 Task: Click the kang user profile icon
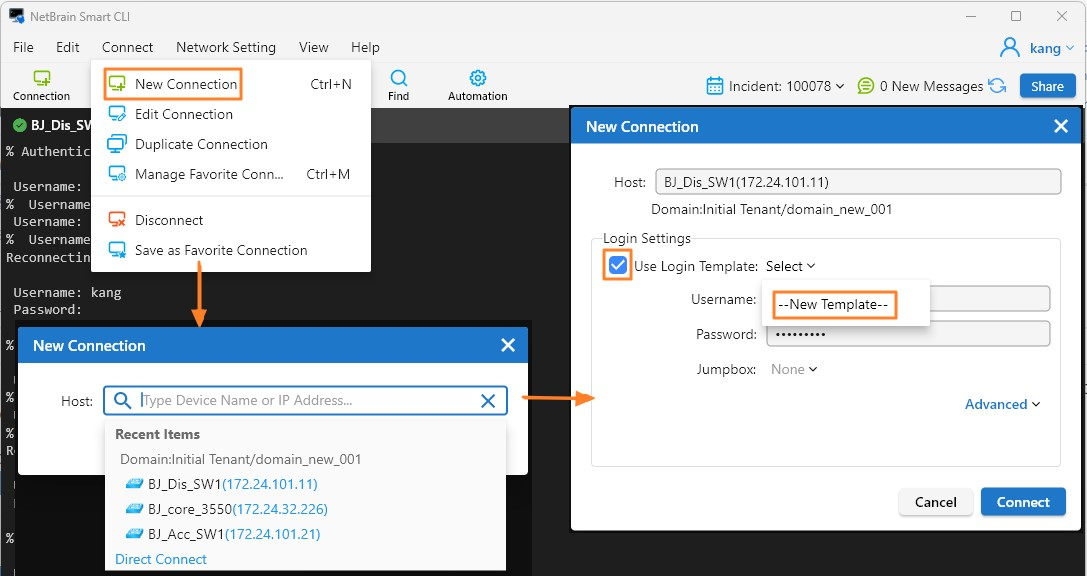tap(1011, 48)
